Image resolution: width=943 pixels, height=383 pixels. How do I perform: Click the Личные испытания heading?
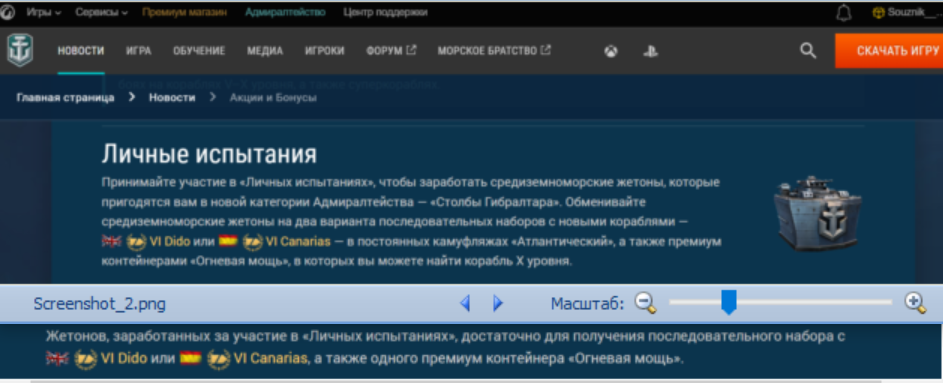pyautogui.click(x=209, y=155)
